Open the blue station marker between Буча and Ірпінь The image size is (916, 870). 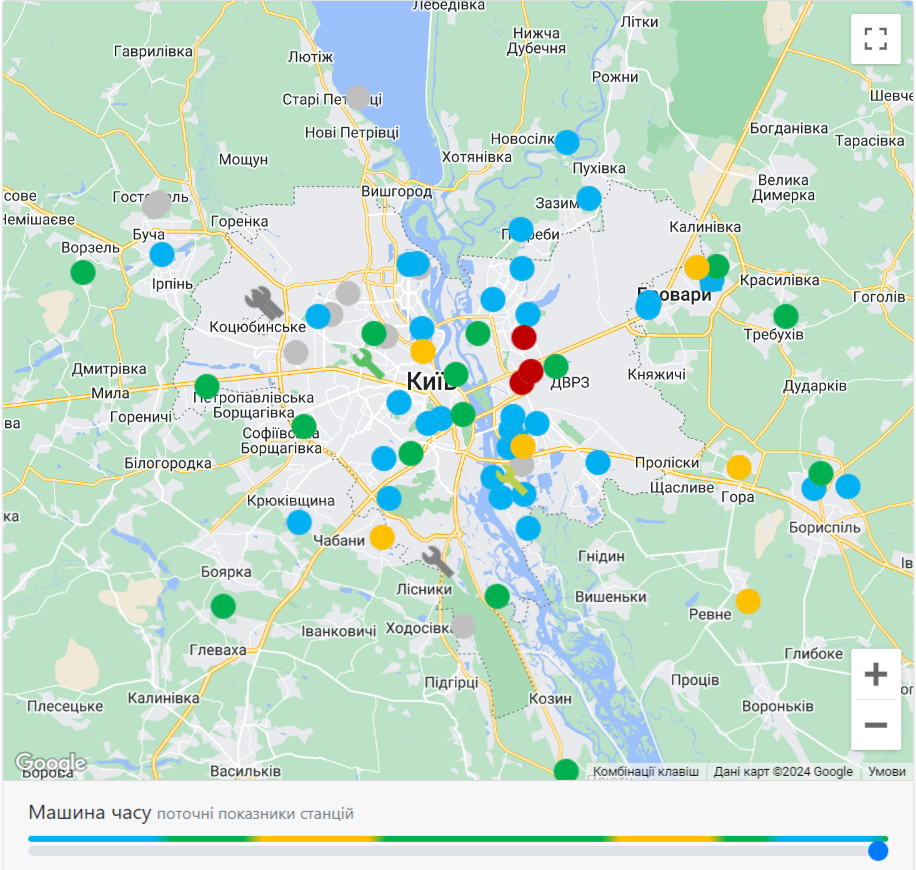point(162,254)
